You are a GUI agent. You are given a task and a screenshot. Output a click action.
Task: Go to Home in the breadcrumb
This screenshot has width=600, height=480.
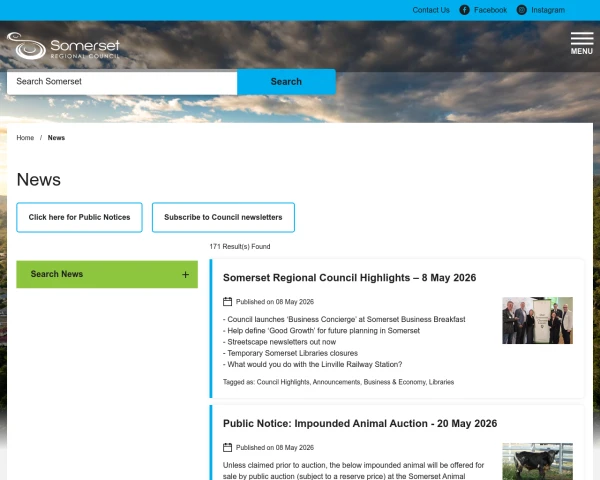pos(25,138)
